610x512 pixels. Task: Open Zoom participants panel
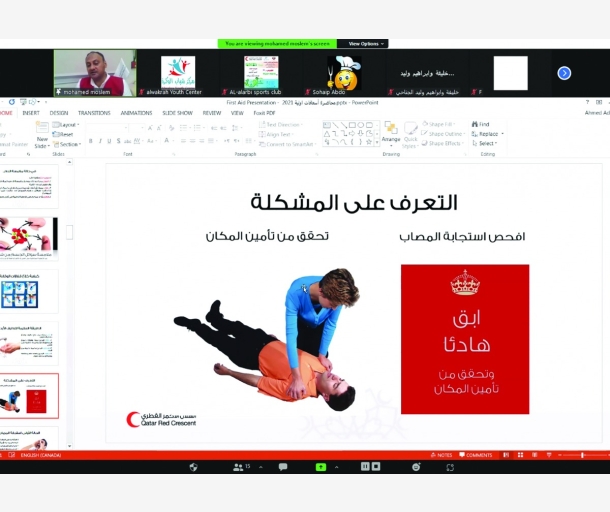pos(242,466)
